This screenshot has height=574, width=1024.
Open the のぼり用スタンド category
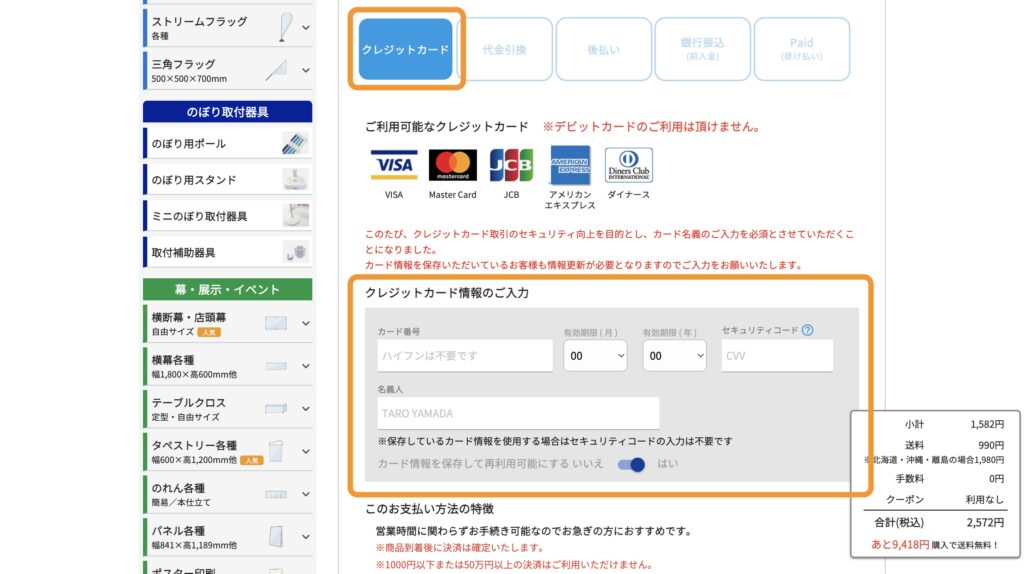(227, 180)
